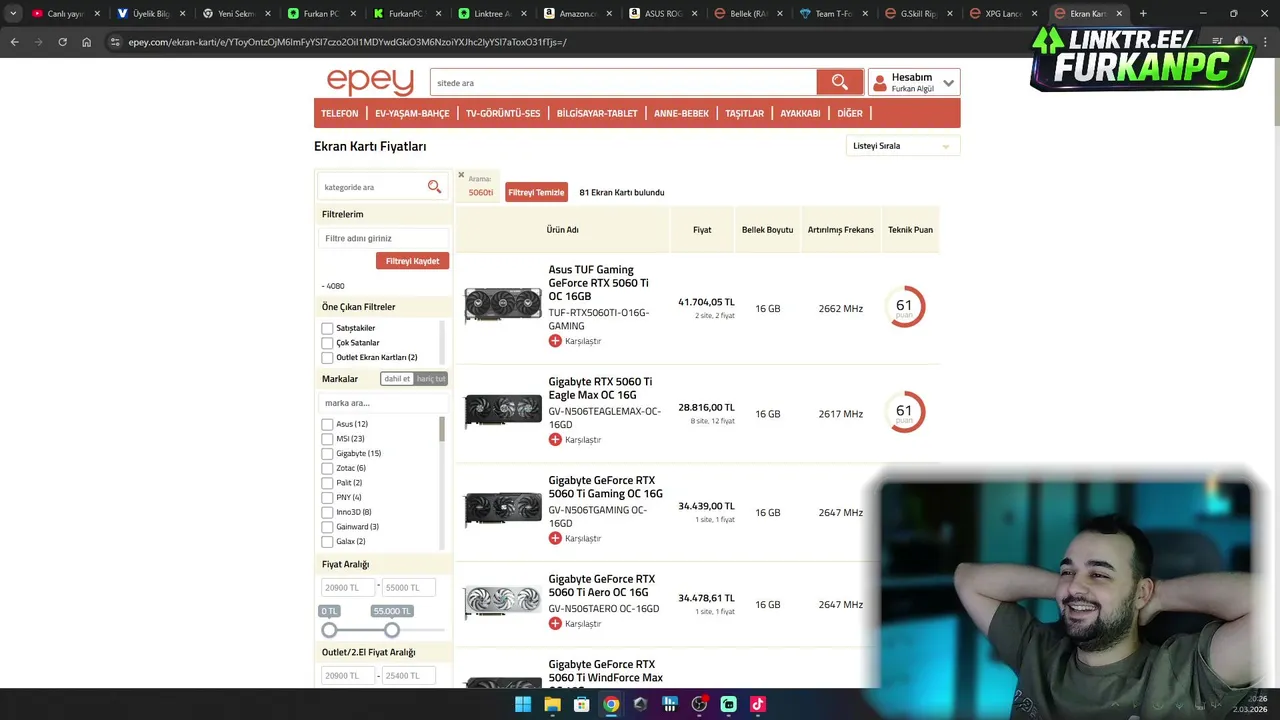Click the 61 score circle for Gigabyte Eagle Max

point(904,412)
